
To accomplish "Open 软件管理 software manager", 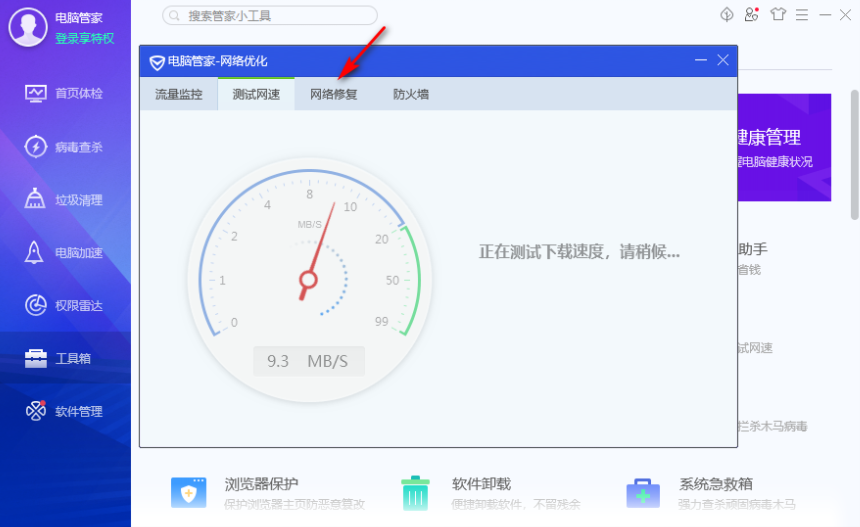I will [65, 411].
